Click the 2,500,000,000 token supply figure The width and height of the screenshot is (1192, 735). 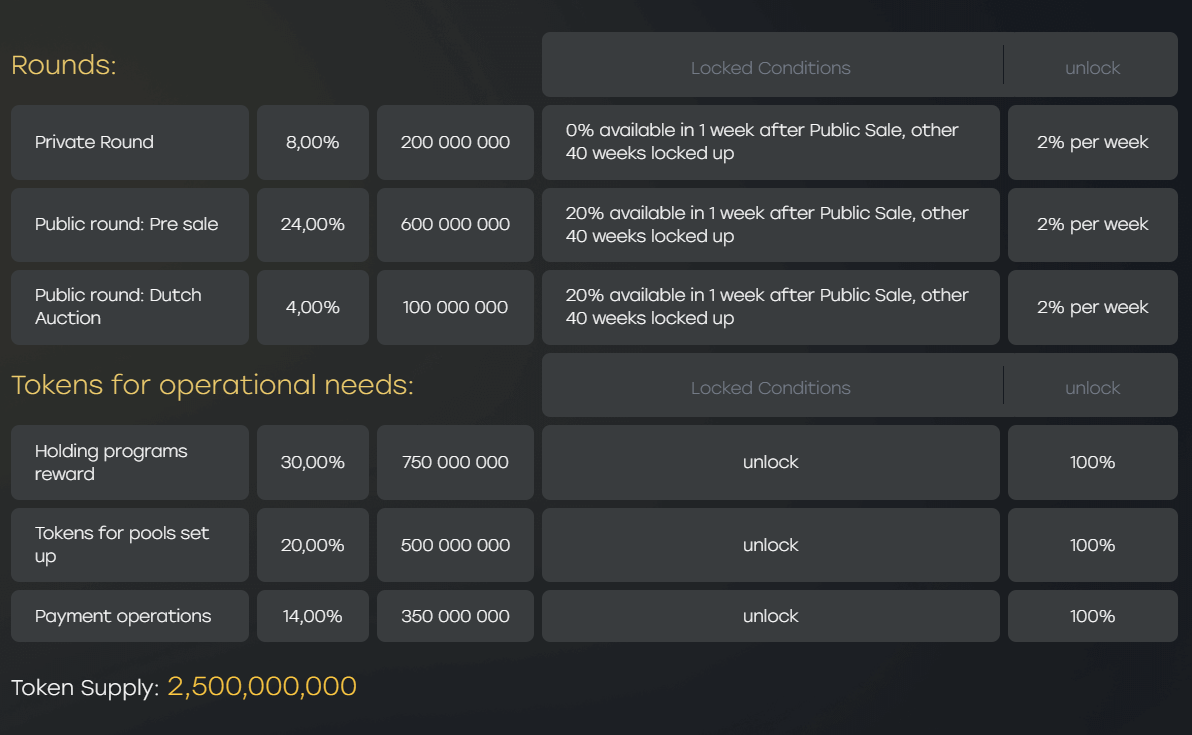[262, 686]
